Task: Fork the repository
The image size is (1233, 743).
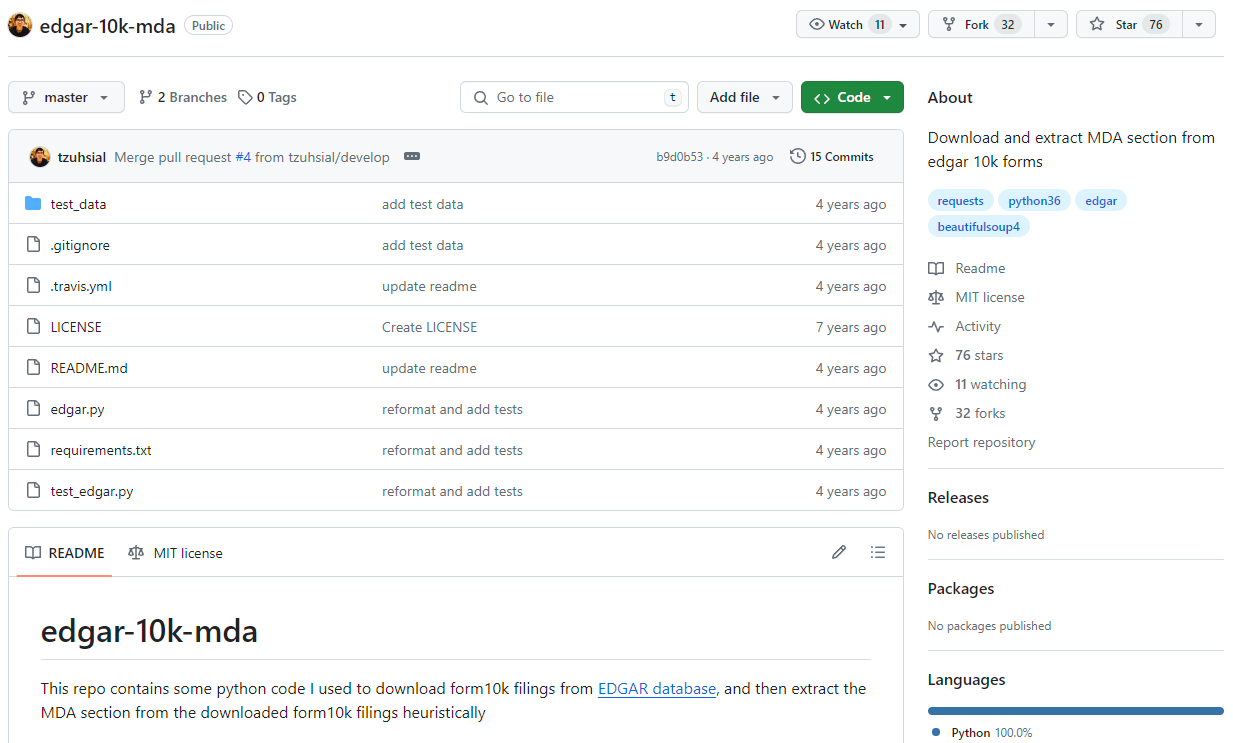Action: click(981, 25)
